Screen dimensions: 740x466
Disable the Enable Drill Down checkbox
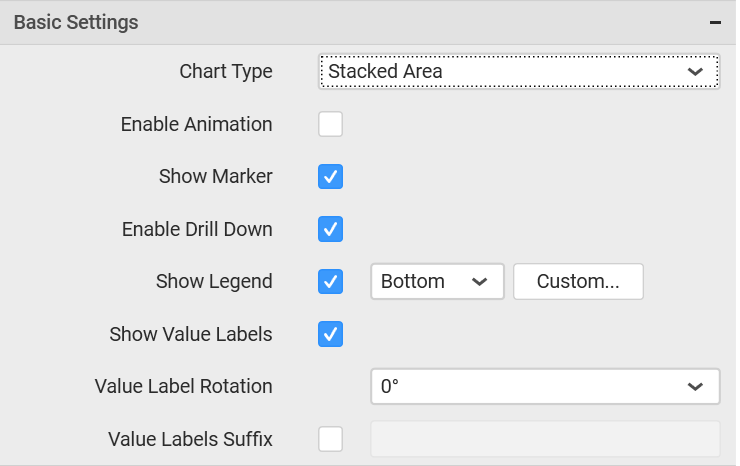[330, 229]
